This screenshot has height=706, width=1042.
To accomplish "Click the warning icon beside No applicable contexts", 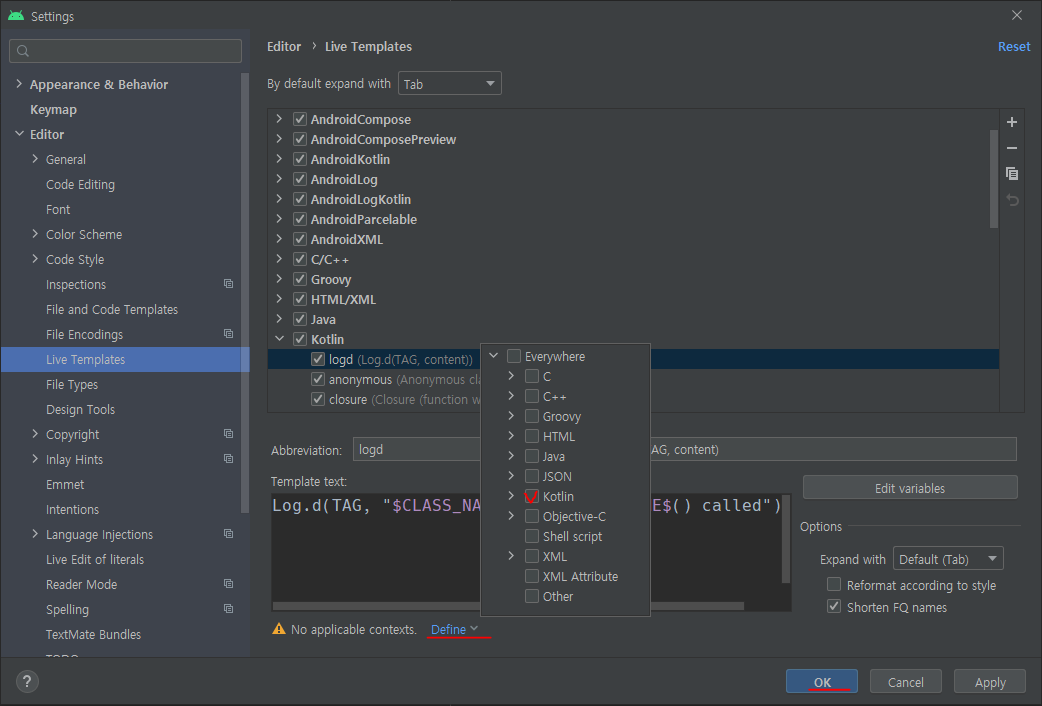I will (x=278, y=629).
